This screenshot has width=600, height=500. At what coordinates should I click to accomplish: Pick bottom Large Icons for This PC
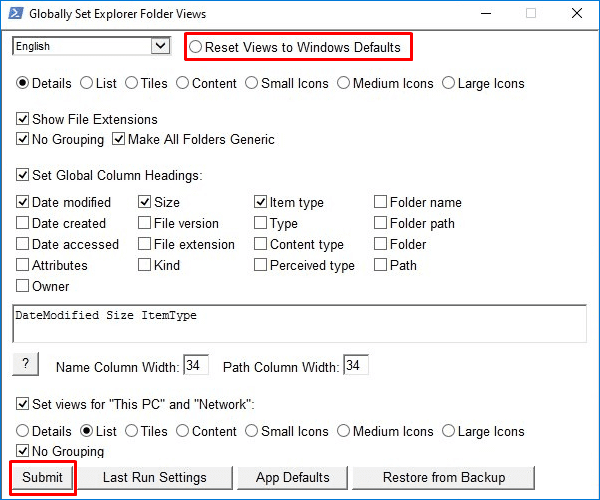tap(448, 431)
